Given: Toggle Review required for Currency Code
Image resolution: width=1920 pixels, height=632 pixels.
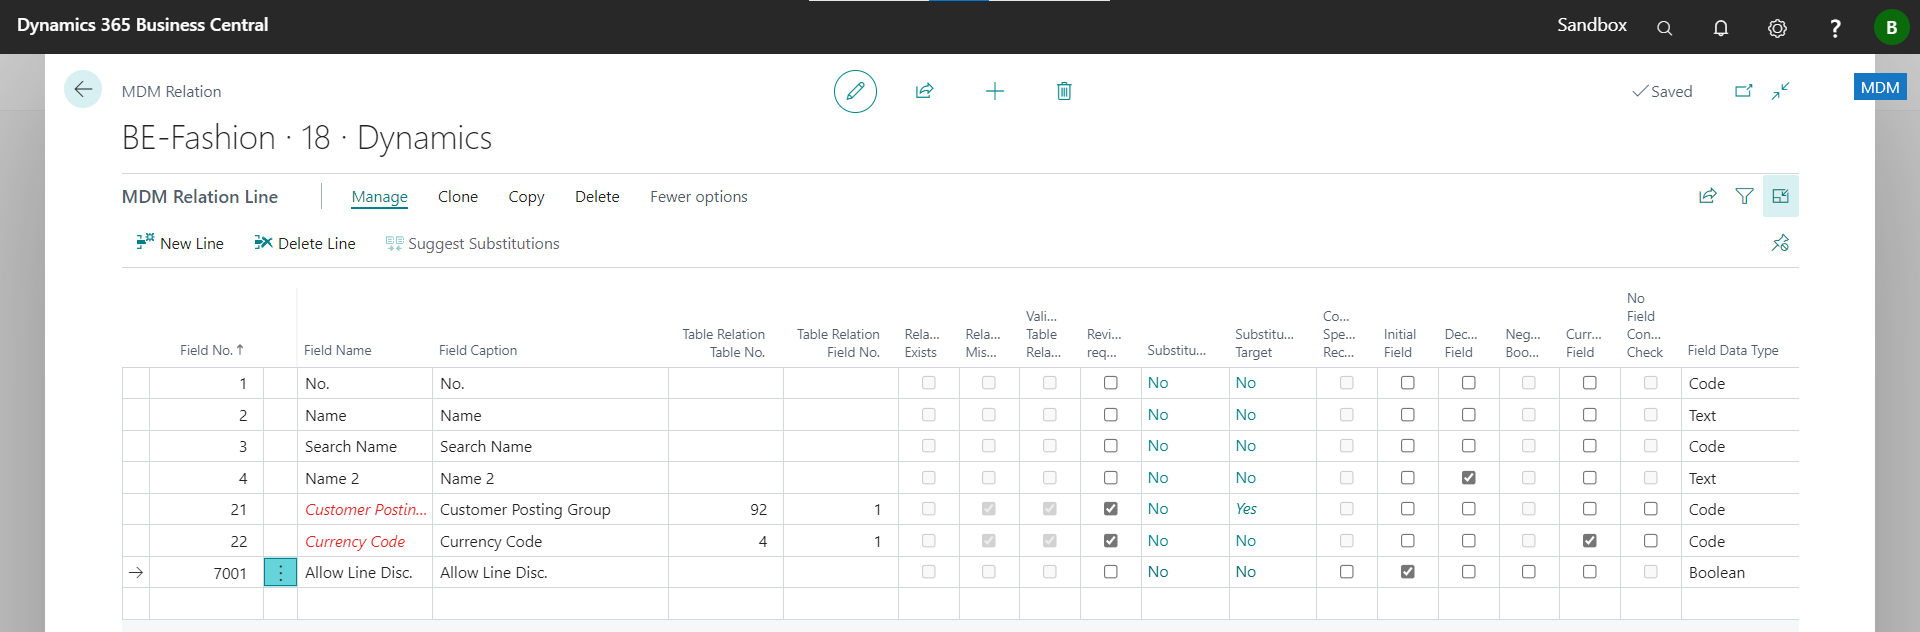Looking at the screenshot, I should coord(1110,541).
